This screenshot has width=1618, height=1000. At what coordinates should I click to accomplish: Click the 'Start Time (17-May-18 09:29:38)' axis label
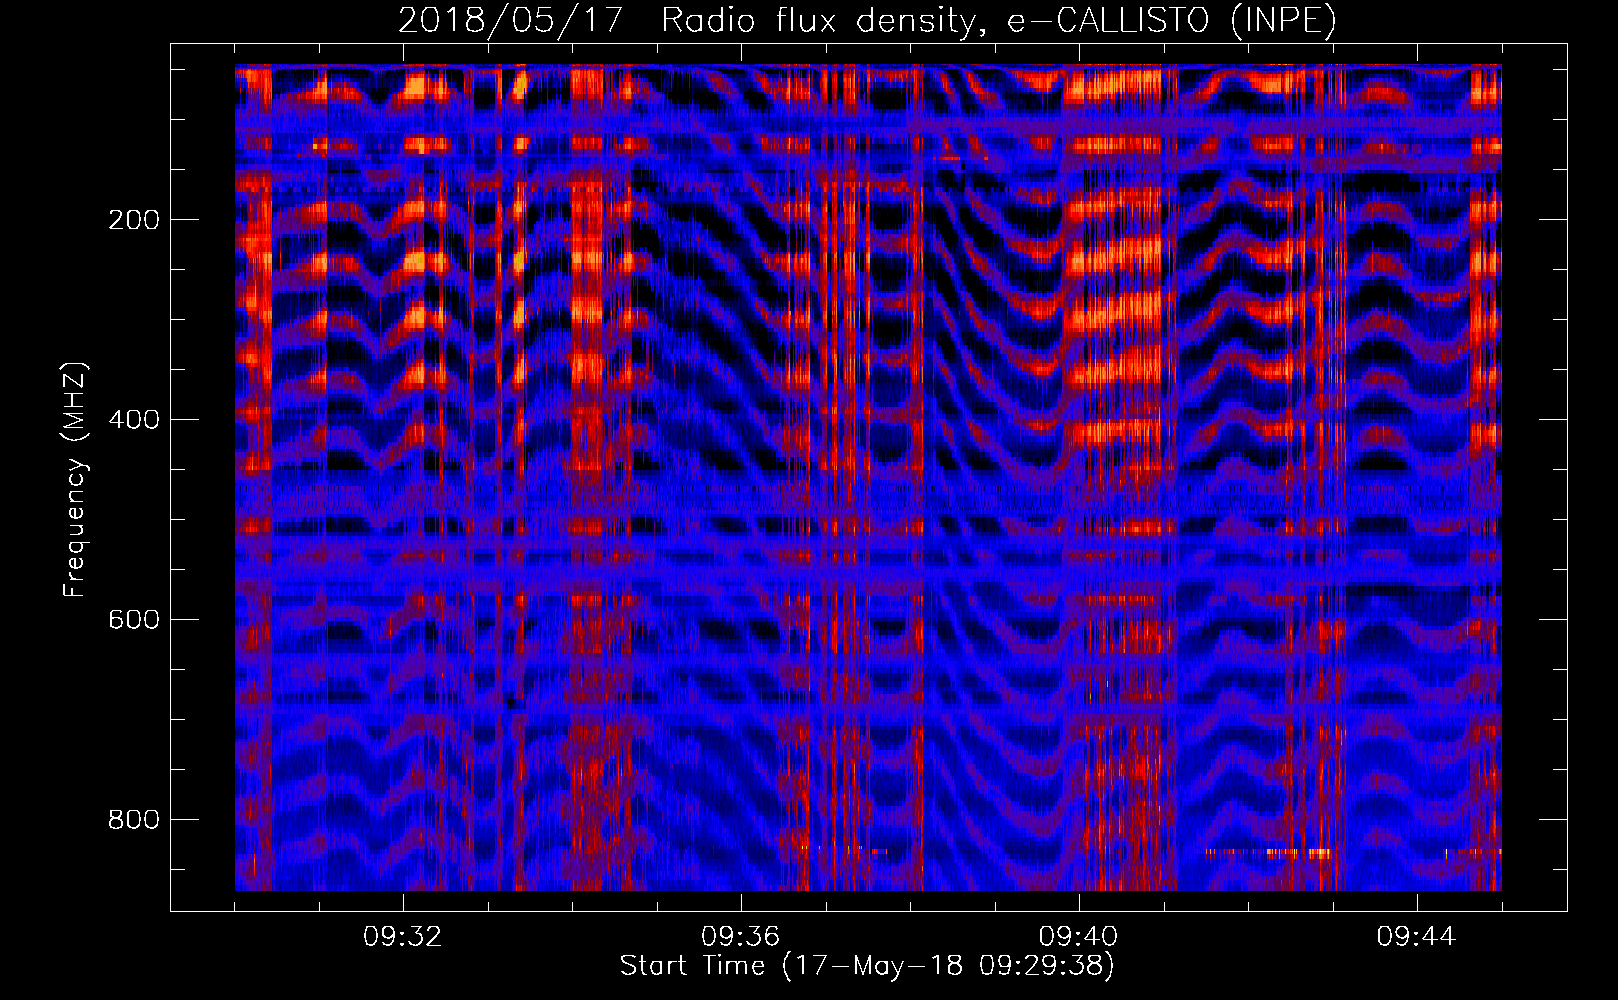(x=867, y=966)
